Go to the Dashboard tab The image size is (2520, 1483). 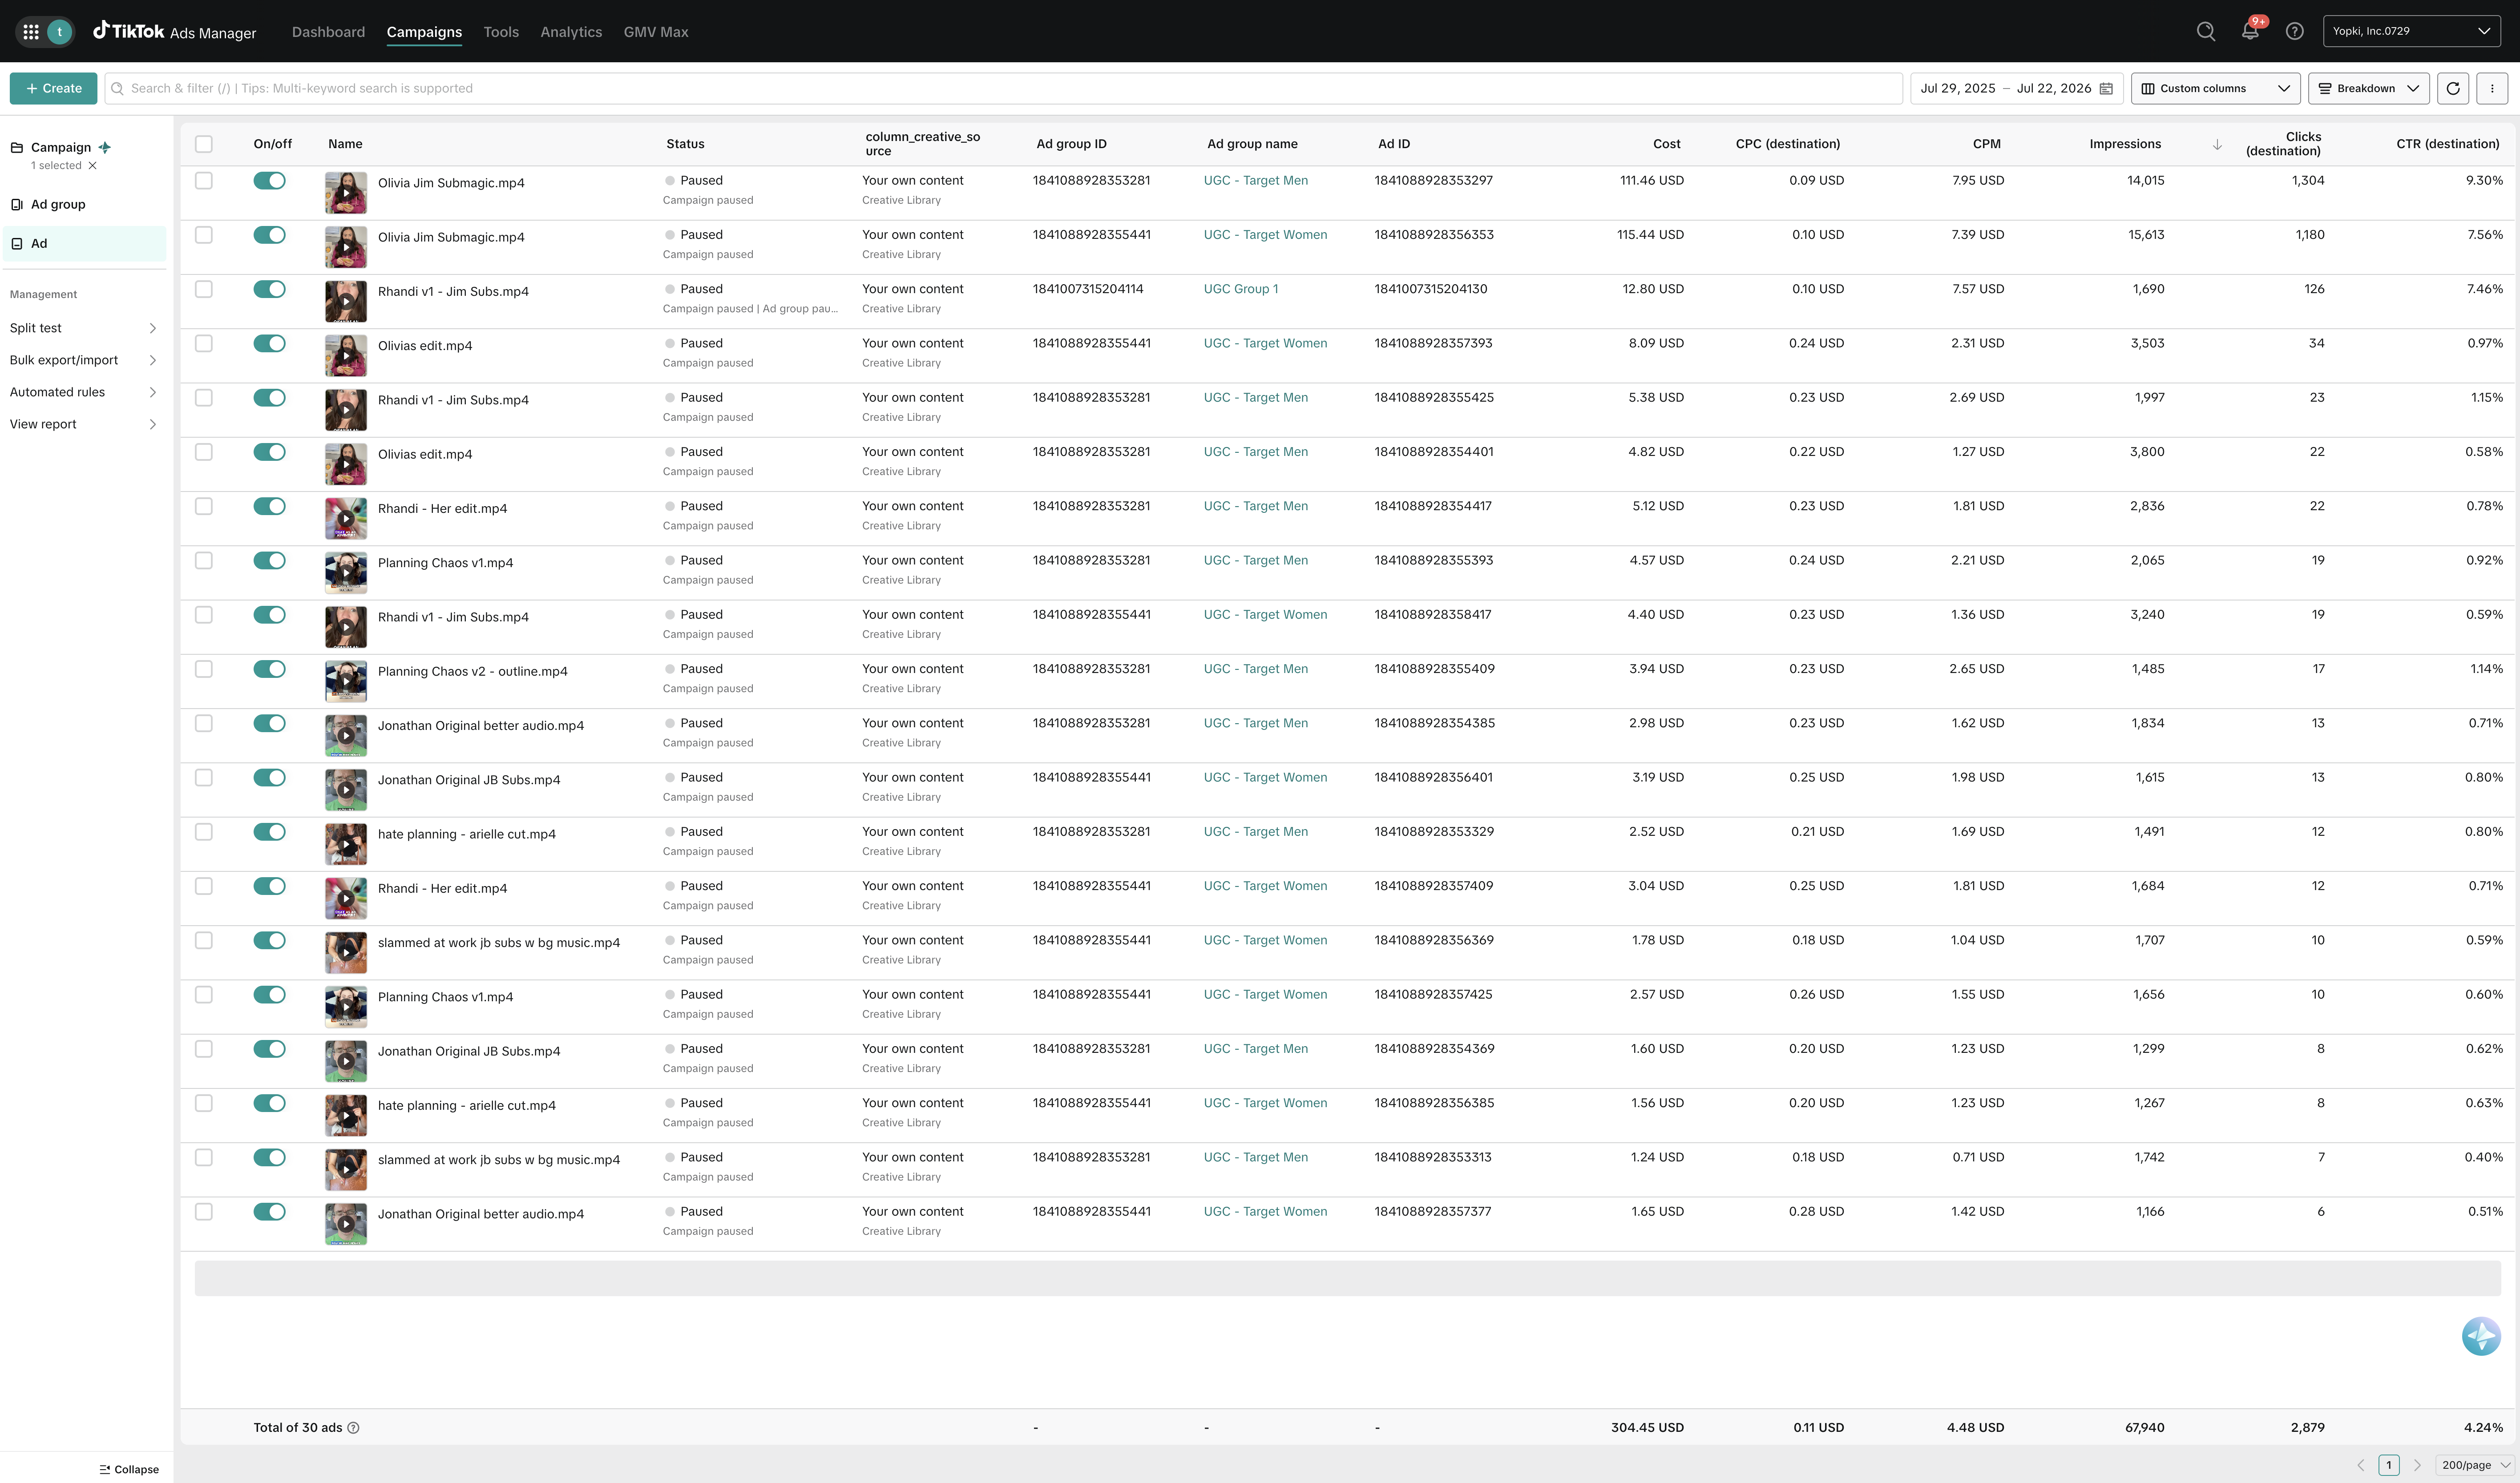(x=328, y=32)
